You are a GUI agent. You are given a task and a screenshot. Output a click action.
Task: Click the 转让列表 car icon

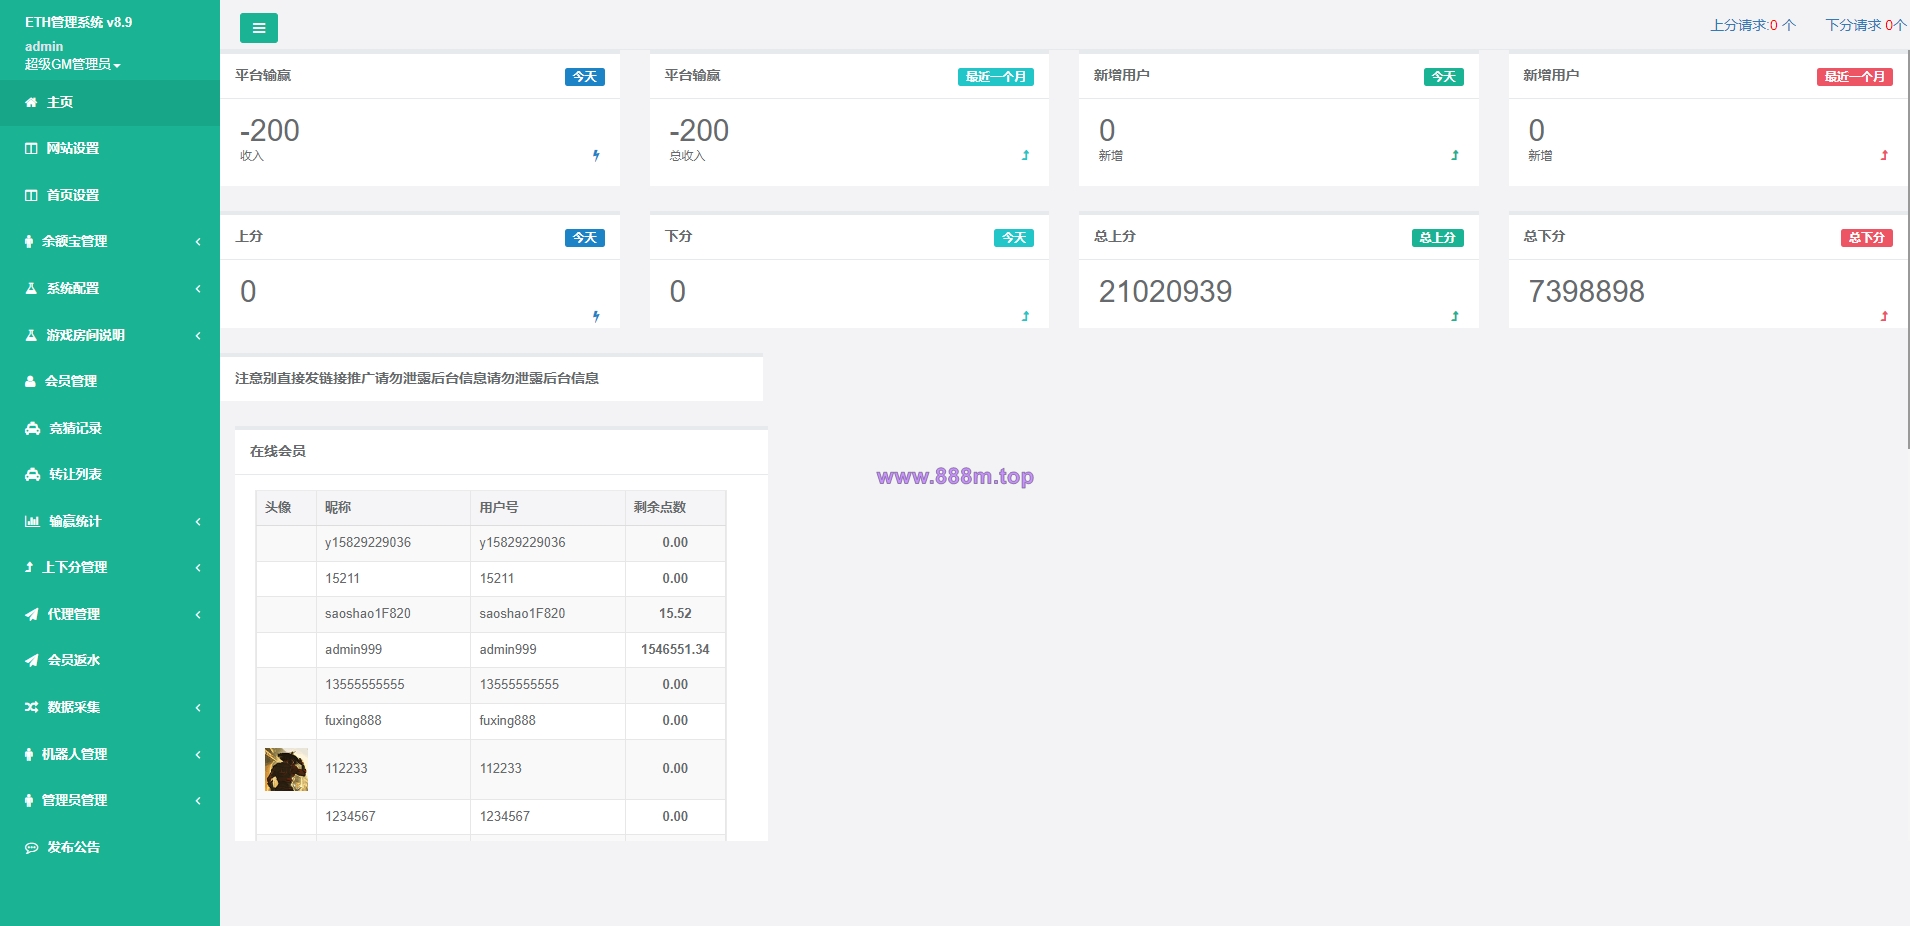pyautogui.click(x=32, y=474)
